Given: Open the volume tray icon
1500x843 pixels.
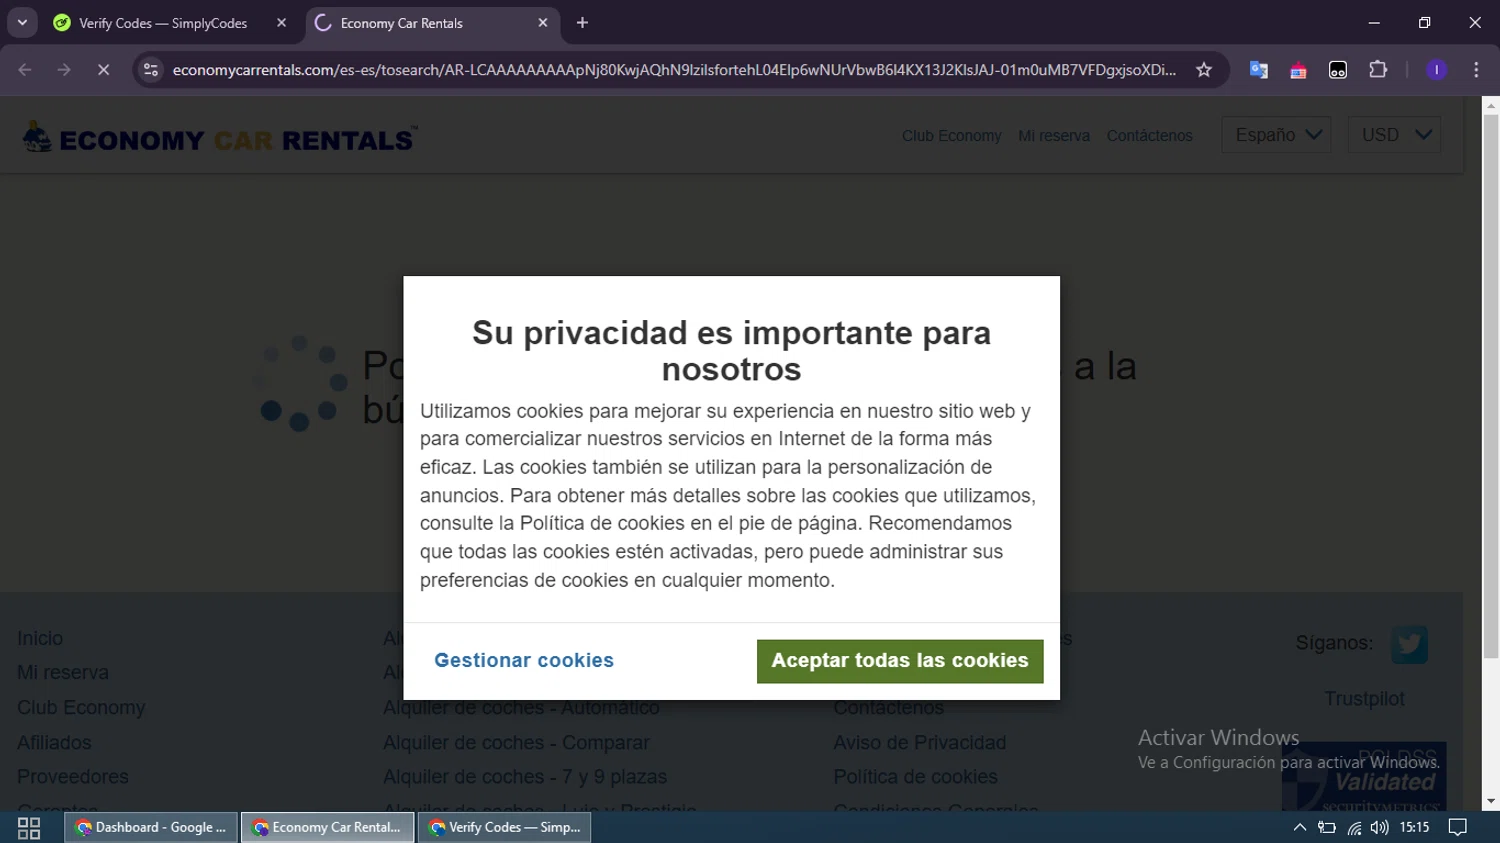Looking at the screenshot, I should (x=1380, y=828).
